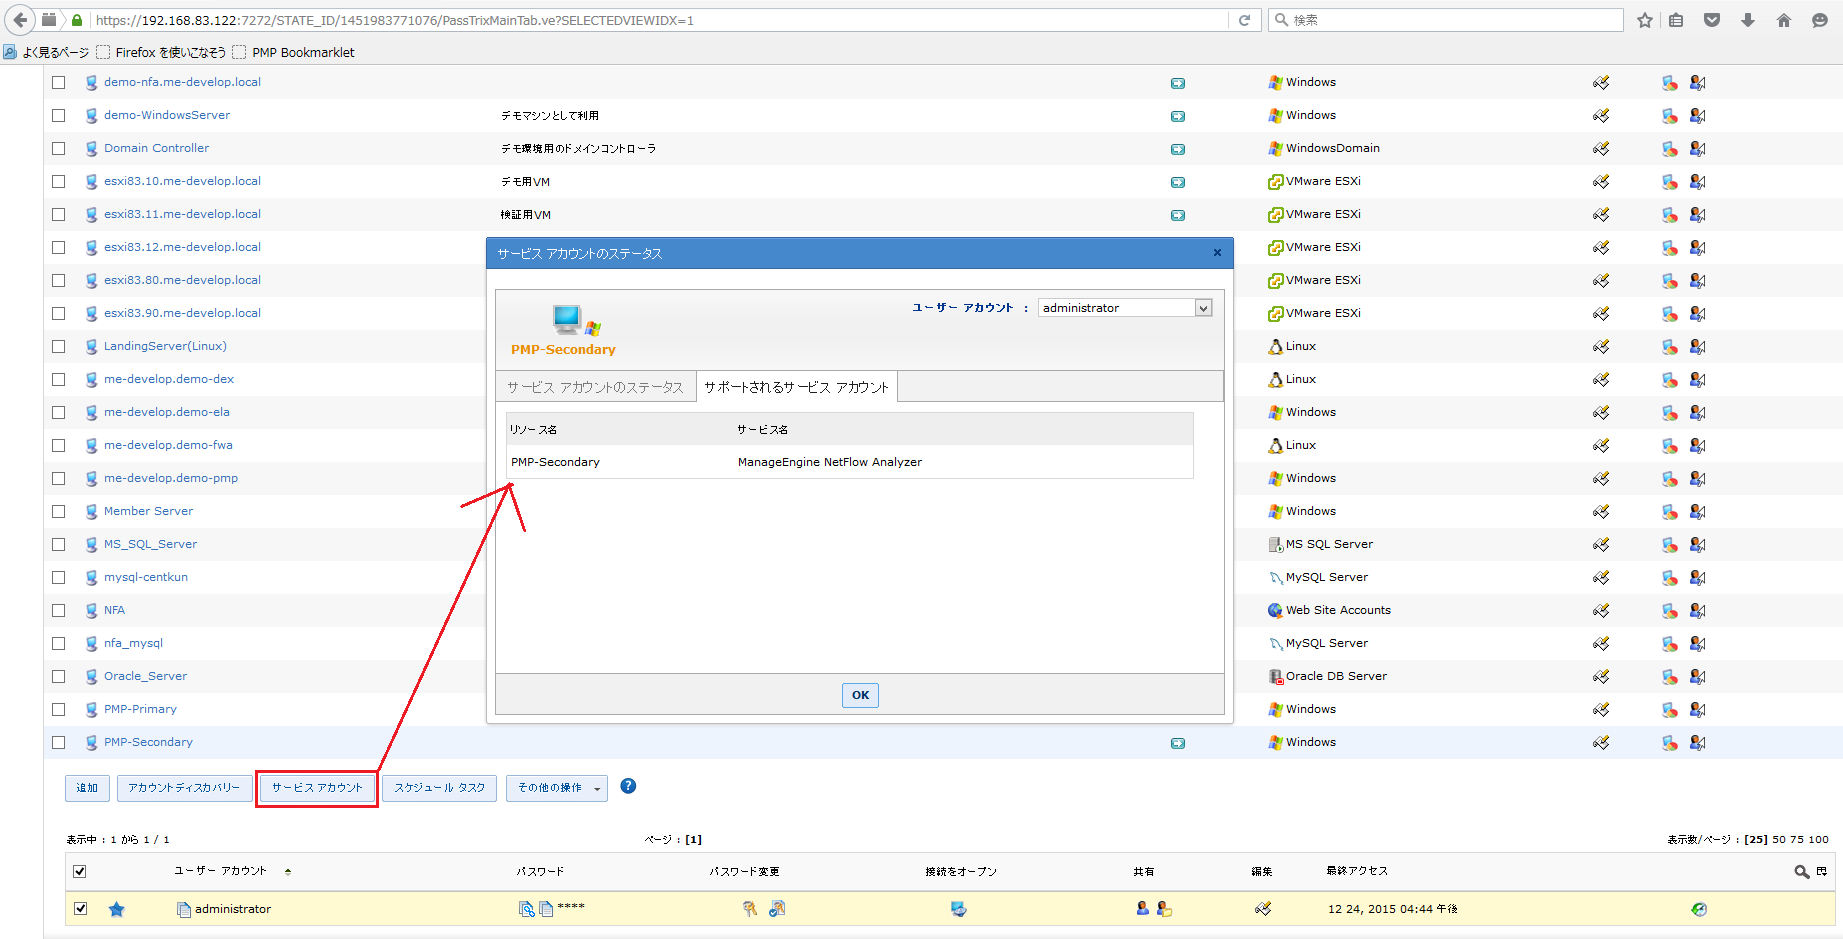Screen dimensions: 1843x939
Task: Click the OK button in the dialog
Action: point(860,695)
